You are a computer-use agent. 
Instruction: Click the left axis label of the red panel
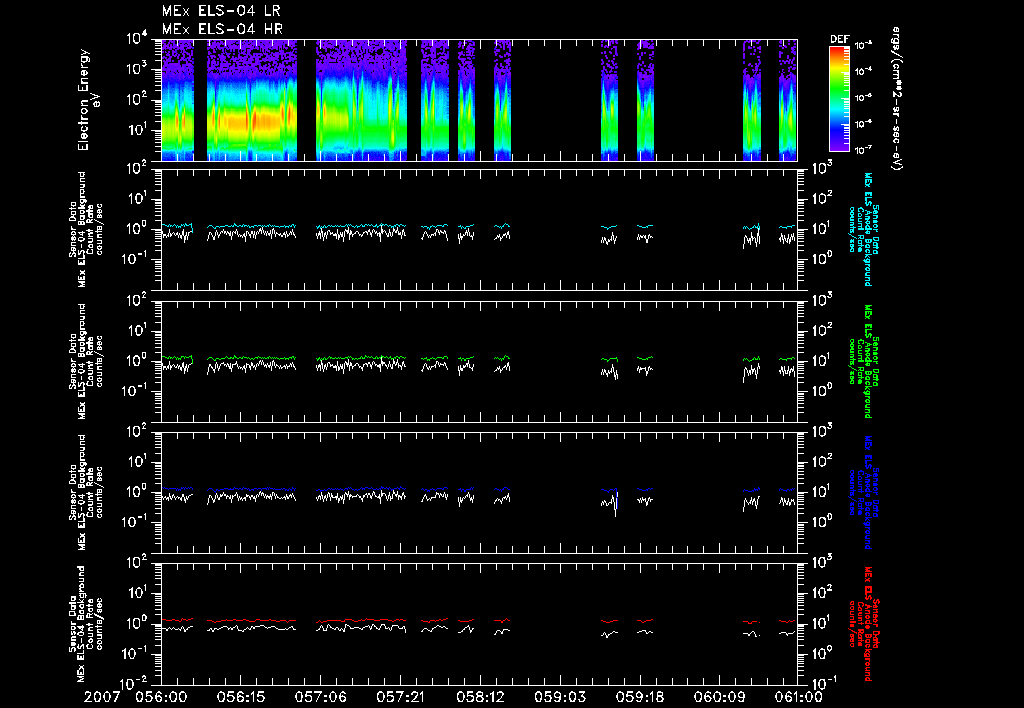[x=86, y=624]
